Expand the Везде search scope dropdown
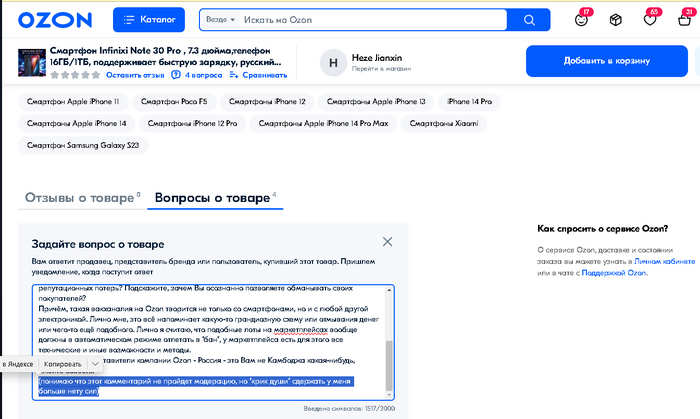Screen dimensions: 700x419 (x=220, y=20)
